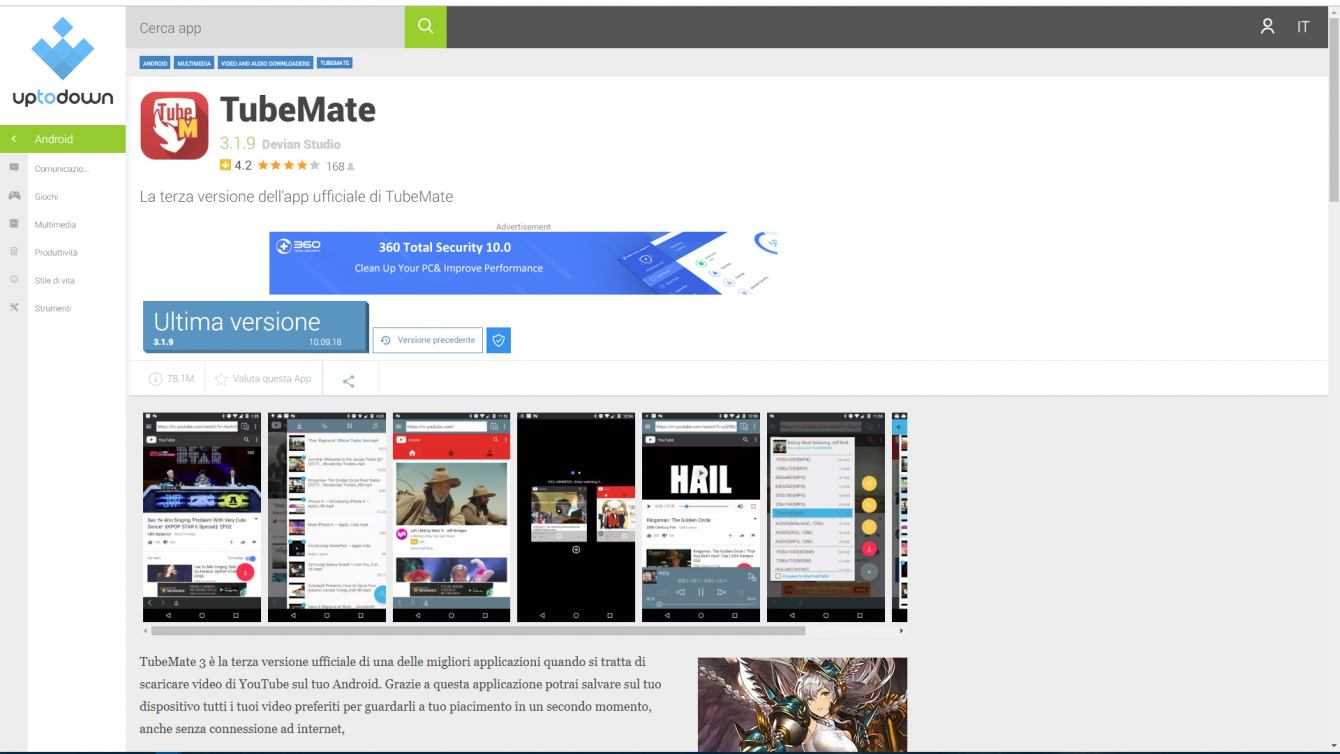Open the Versione precedente button

(x=428, y=340)
